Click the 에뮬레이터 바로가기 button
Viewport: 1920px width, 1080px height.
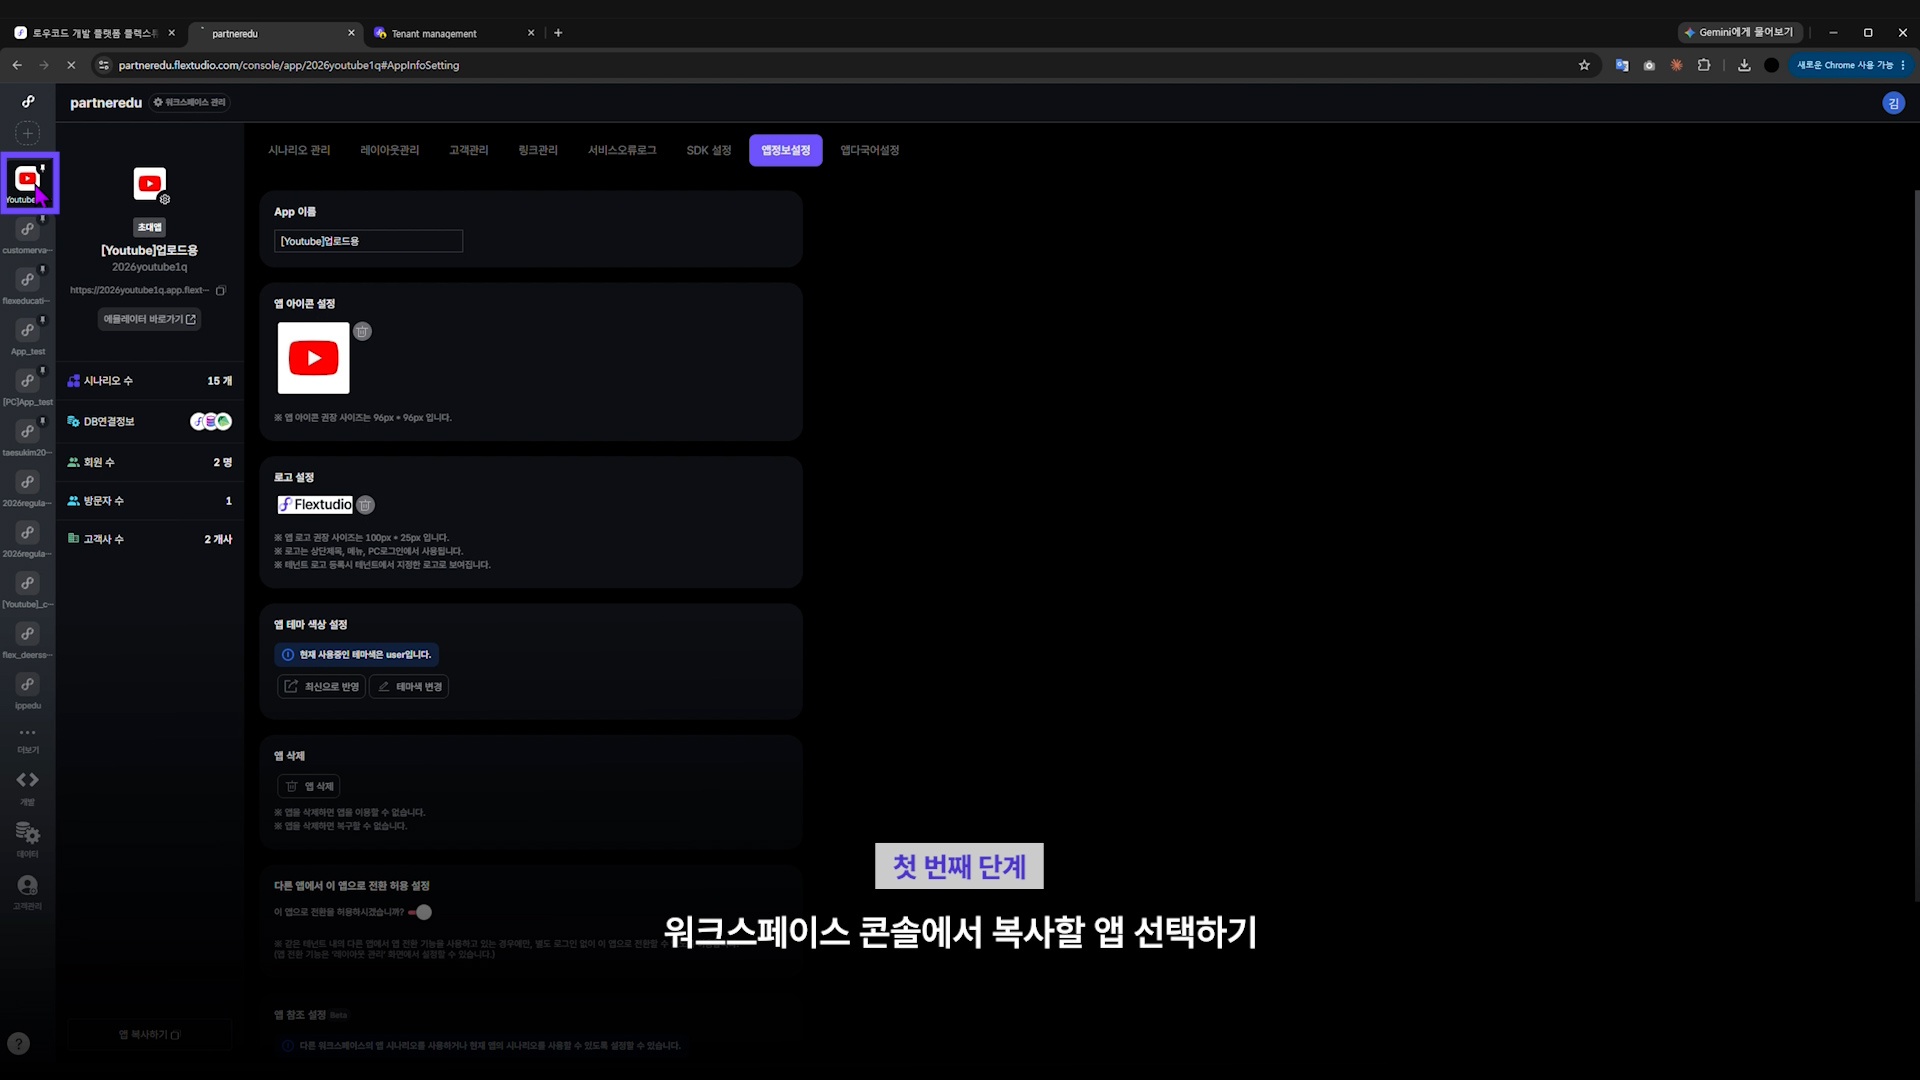point(150,319)
